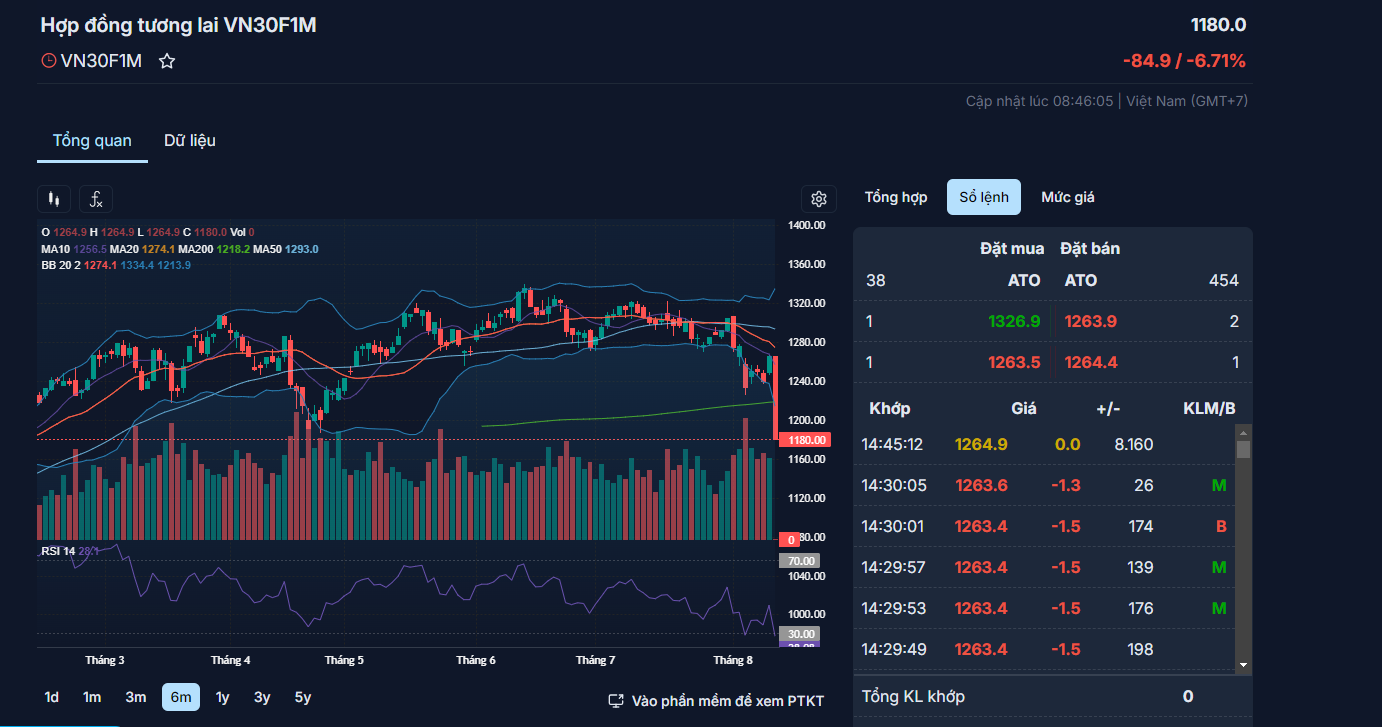This screenshot has height=727, width=1382.
Task: Open the Tổng hợp panel tab
Action: 896,197
